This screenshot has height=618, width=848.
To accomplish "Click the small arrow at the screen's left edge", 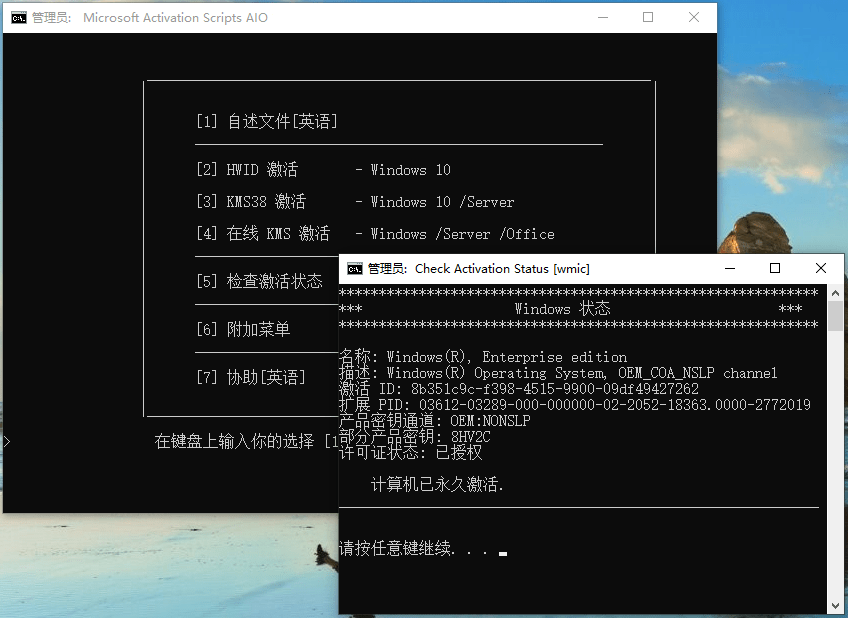I will click(x=5, y=439).
